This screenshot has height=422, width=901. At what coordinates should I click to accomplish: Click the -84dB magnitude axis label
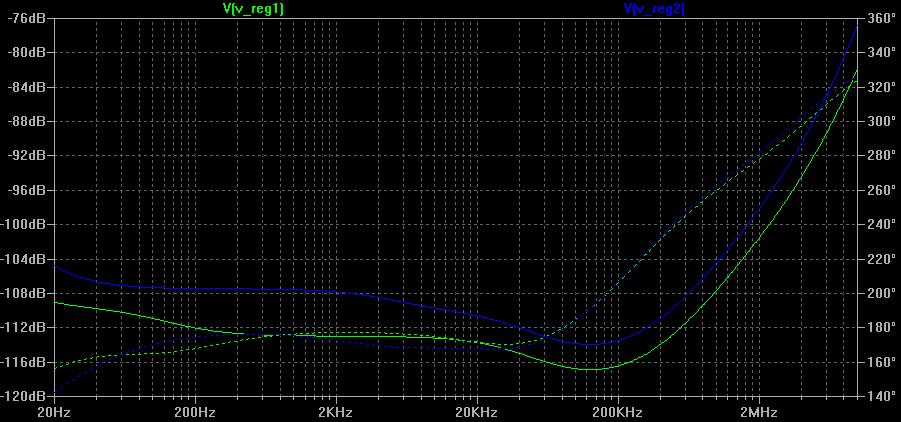pyautogui.click(x=26, y=87)
